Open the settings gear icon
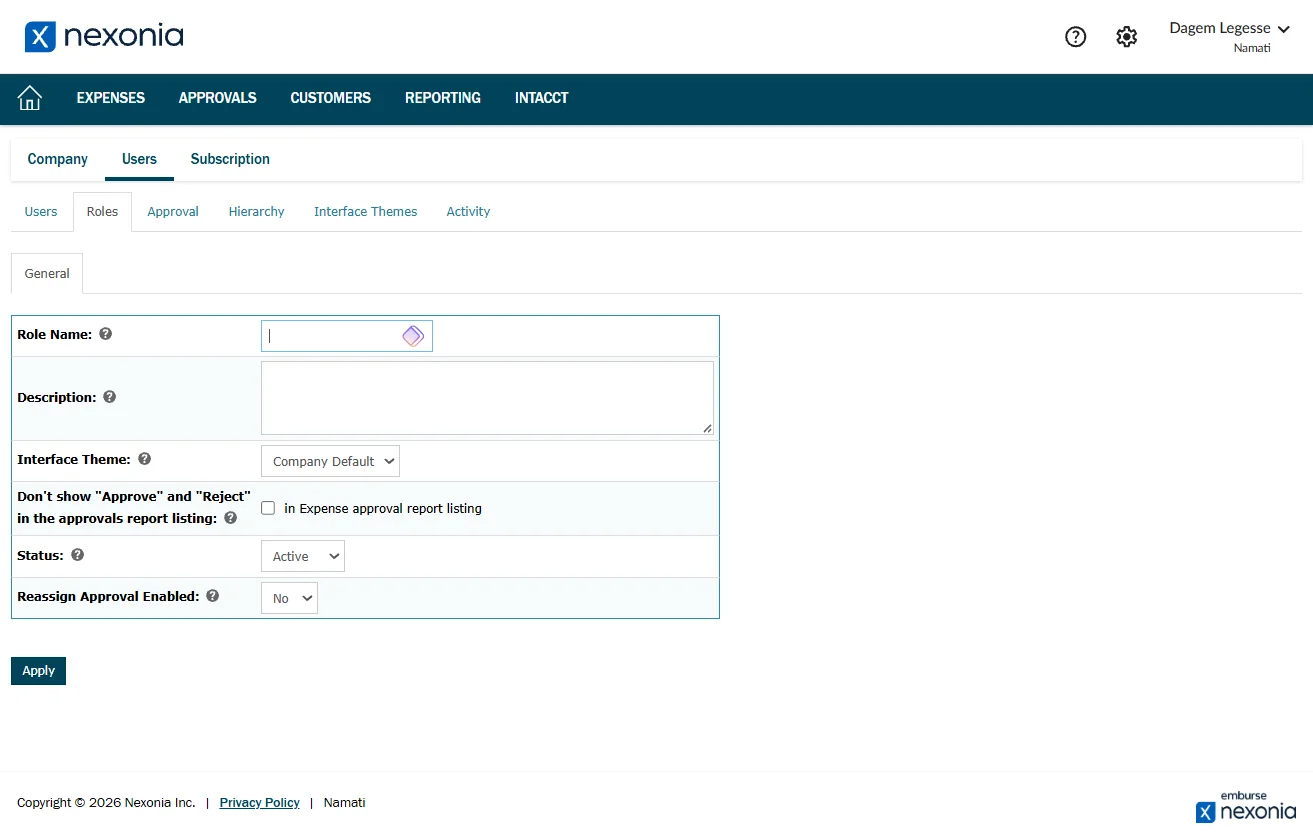 click(x=1127, y=37)
